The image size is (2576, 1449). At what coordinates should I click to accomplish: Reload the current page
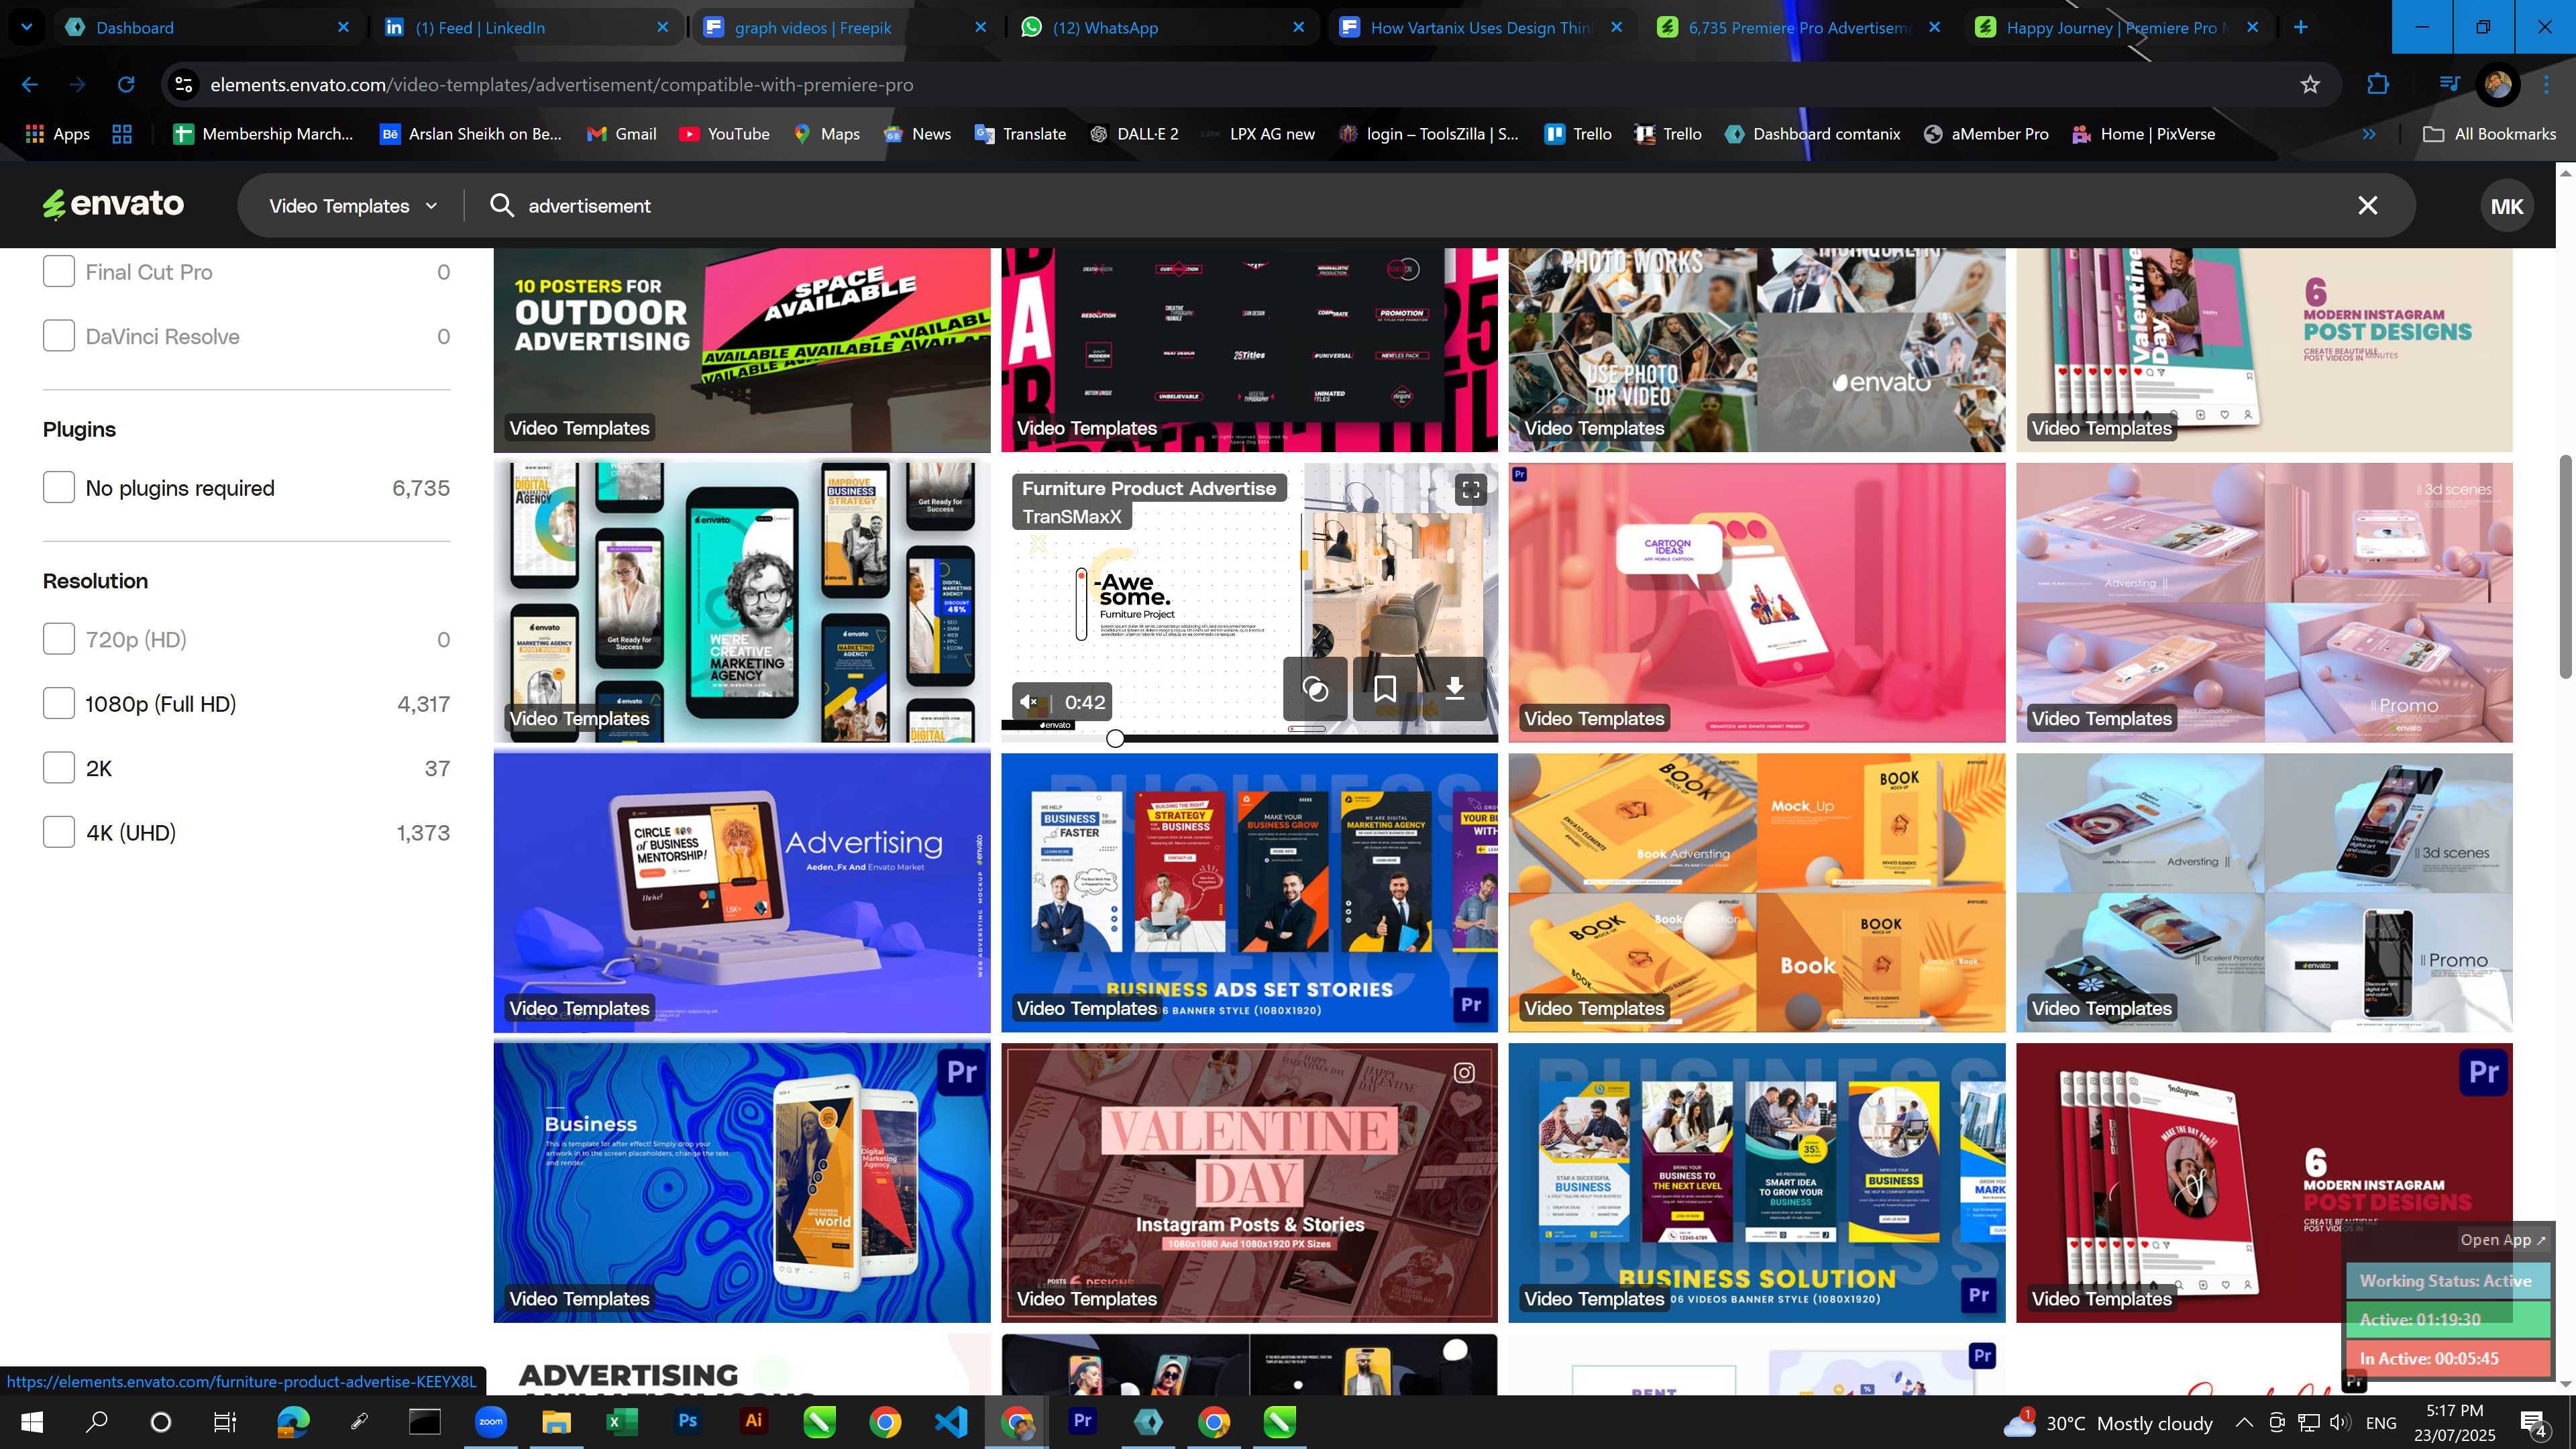coord(126,85)
